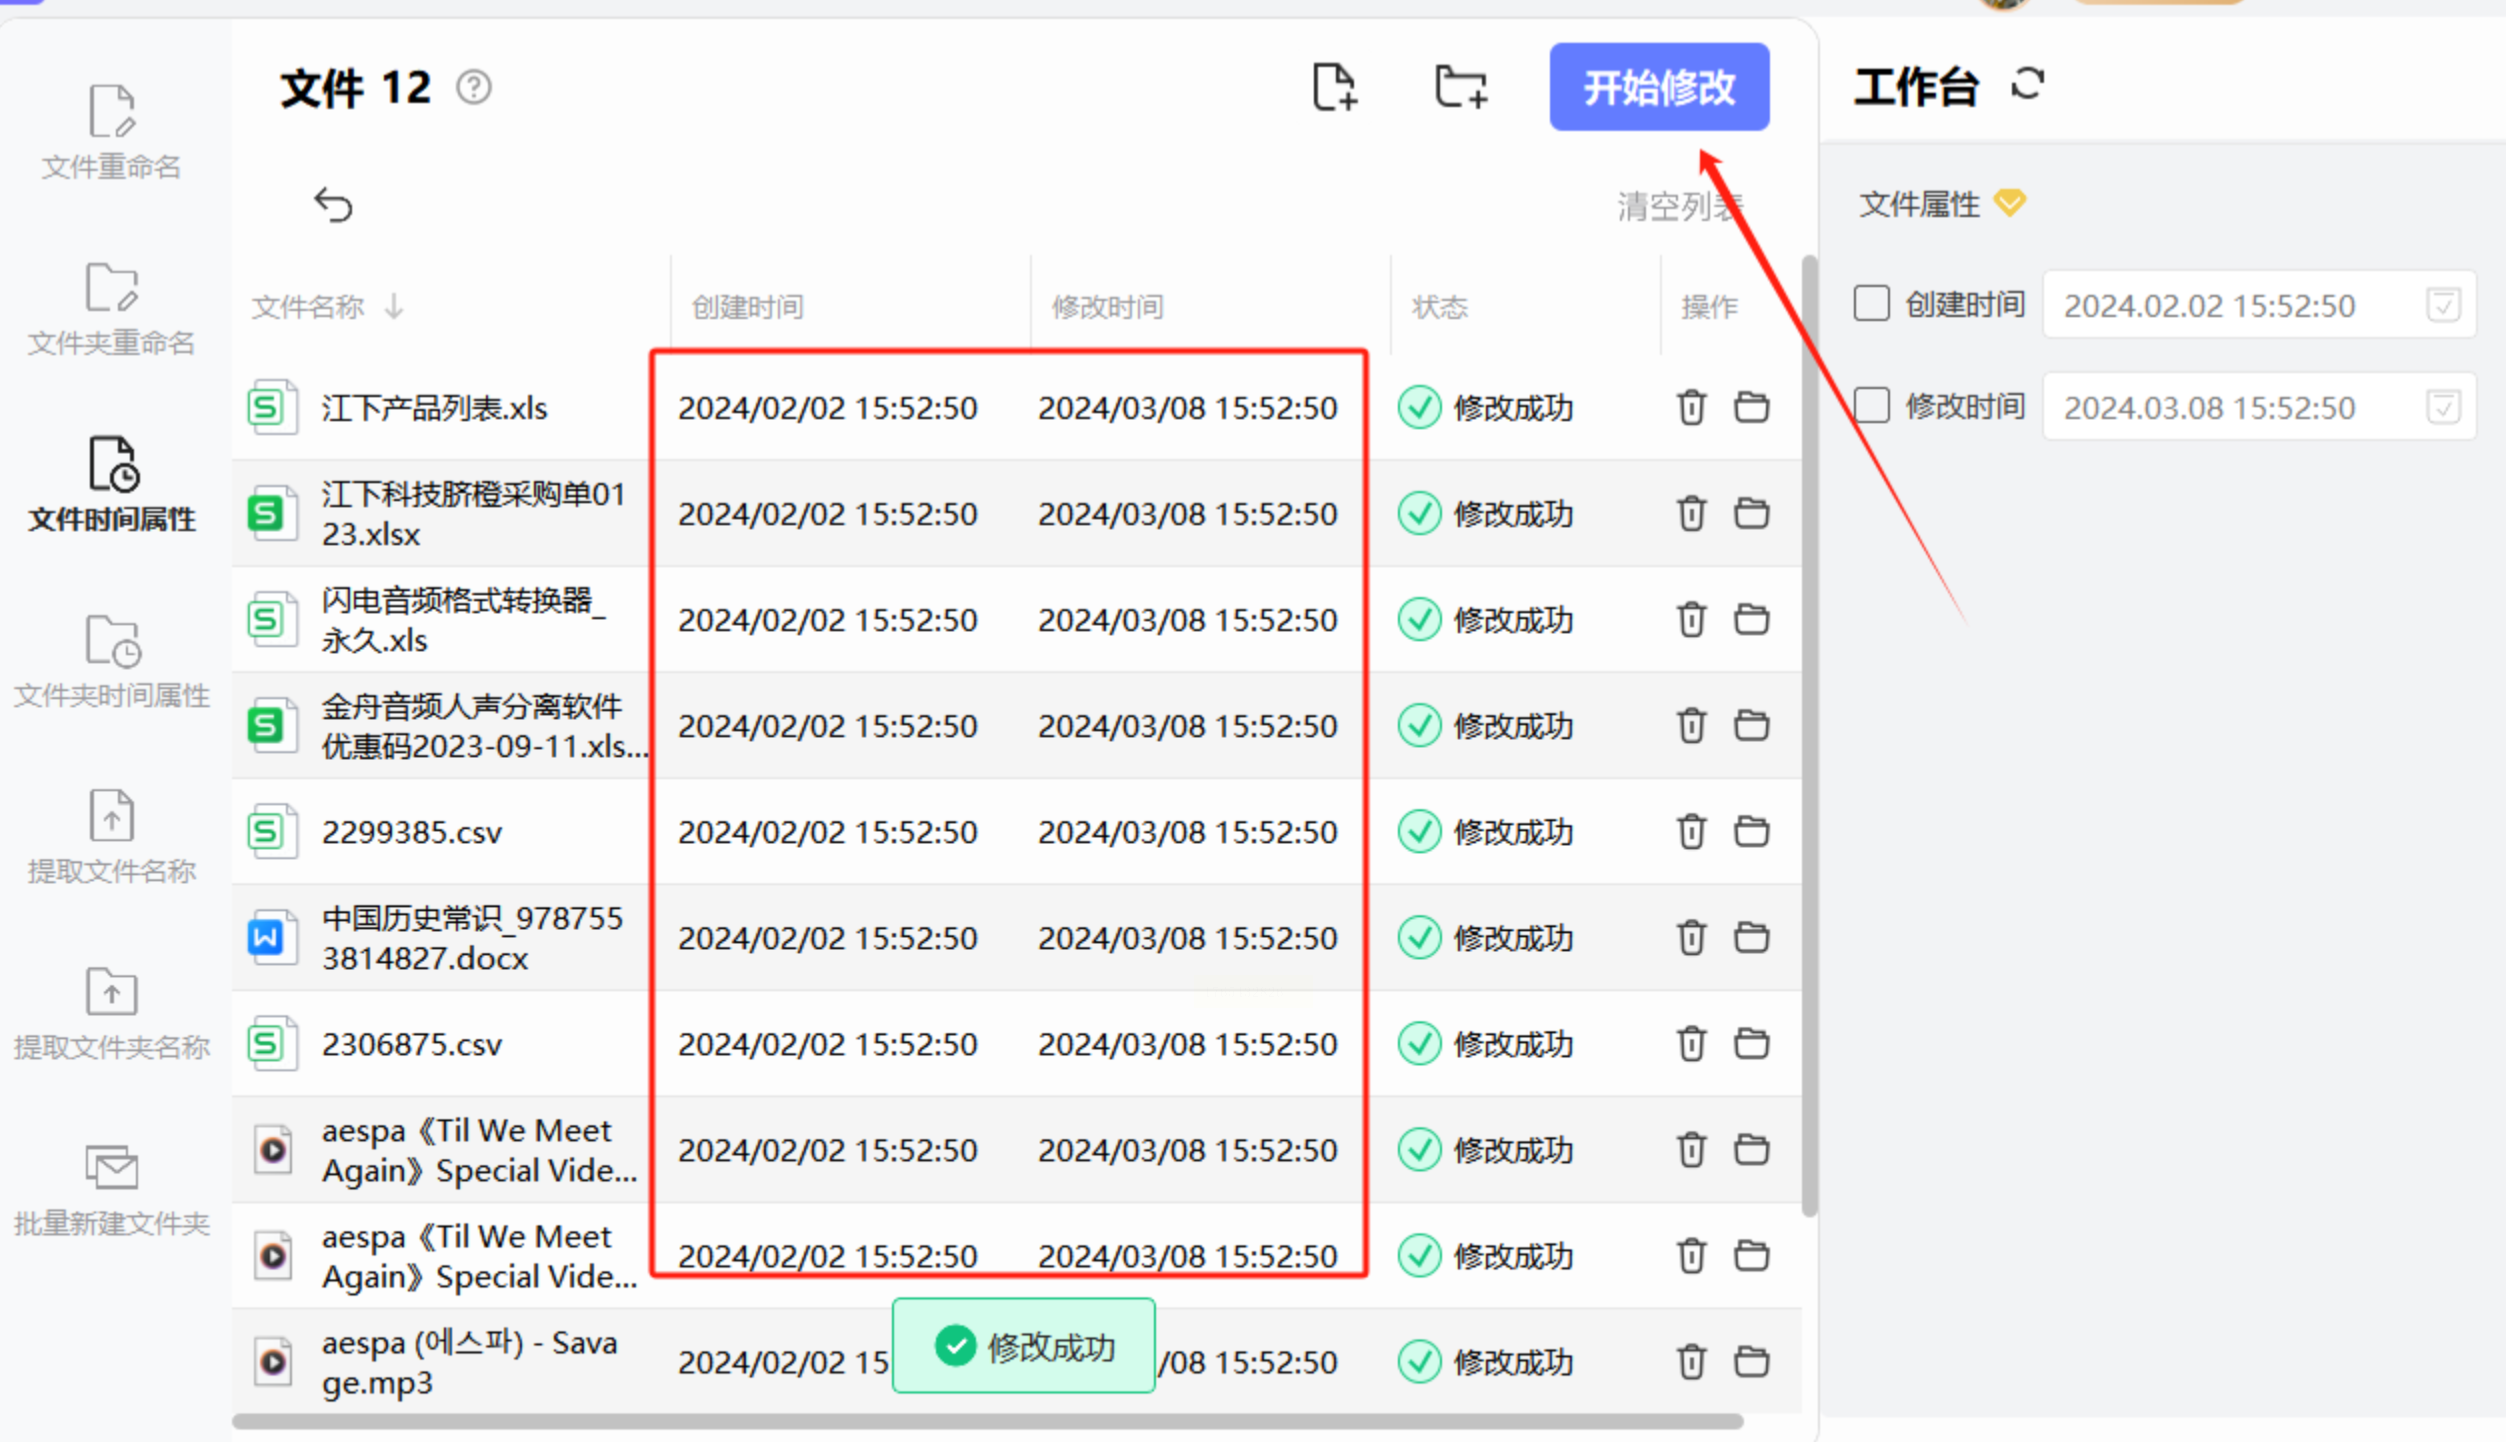2506x1442 pixels.
Task: Delete the 2306875.csv row
Action: (x=1691, y=1044)
